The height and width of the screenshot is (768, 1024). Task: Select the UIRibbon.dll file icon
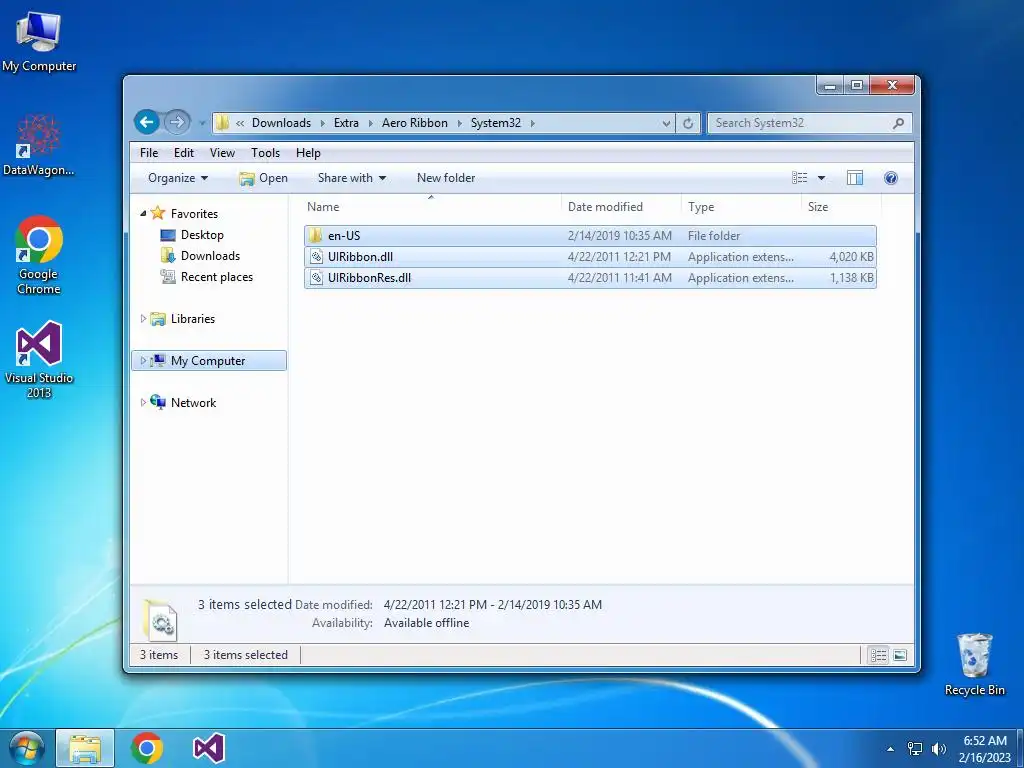point(316,257)
